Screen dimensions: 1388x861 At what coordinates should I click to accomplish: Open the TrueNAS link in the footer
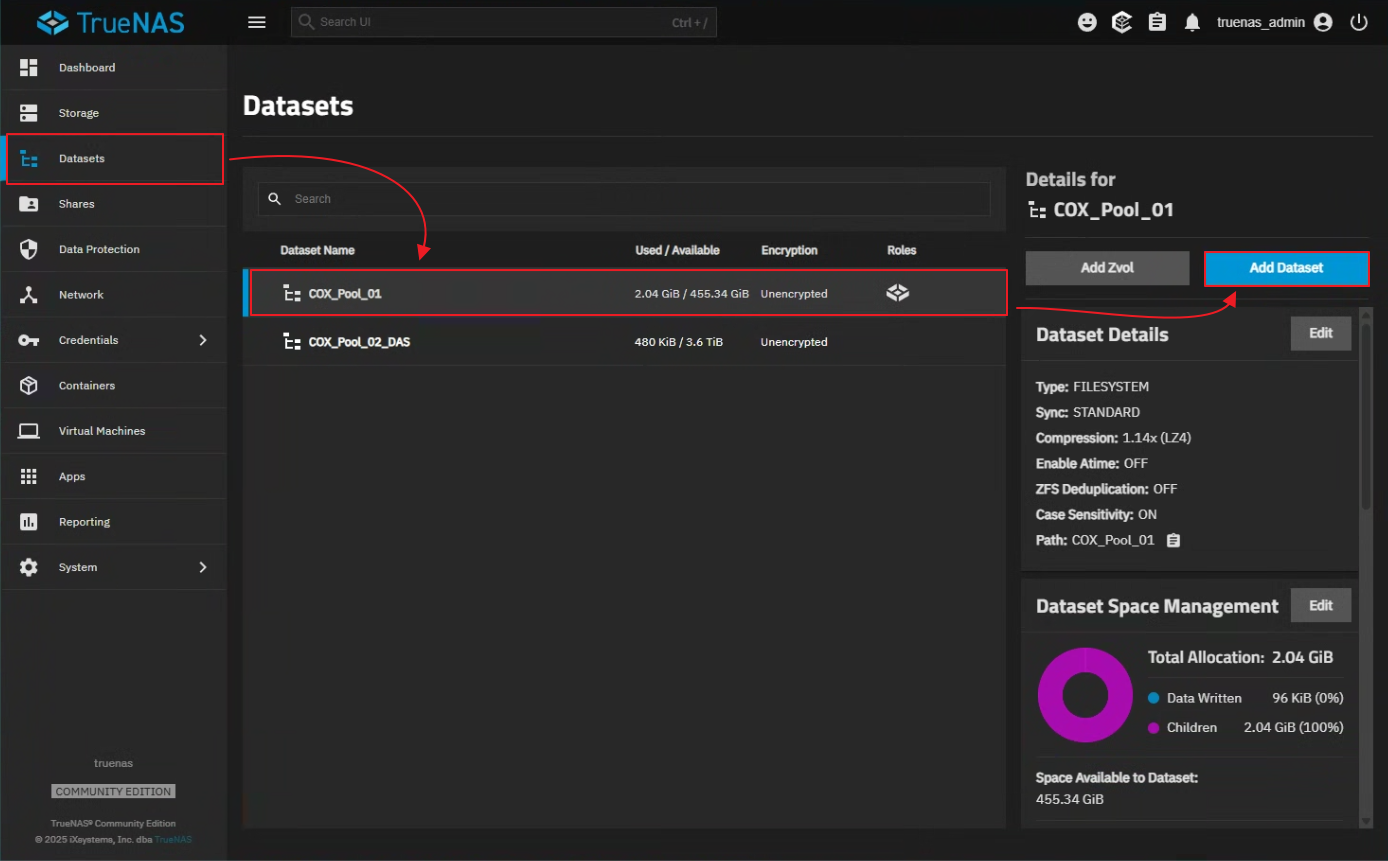(173, 839)
